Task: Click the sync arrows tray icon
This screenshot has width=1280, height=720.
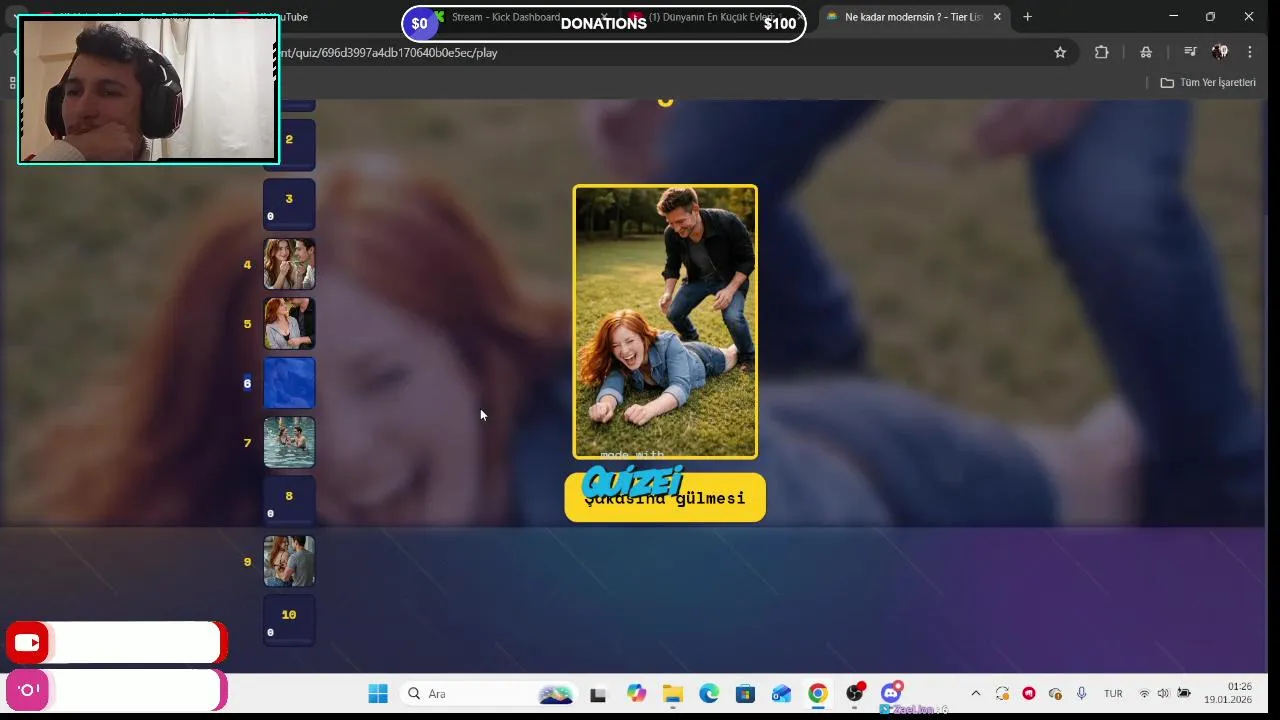Action: click(1003, 694)
